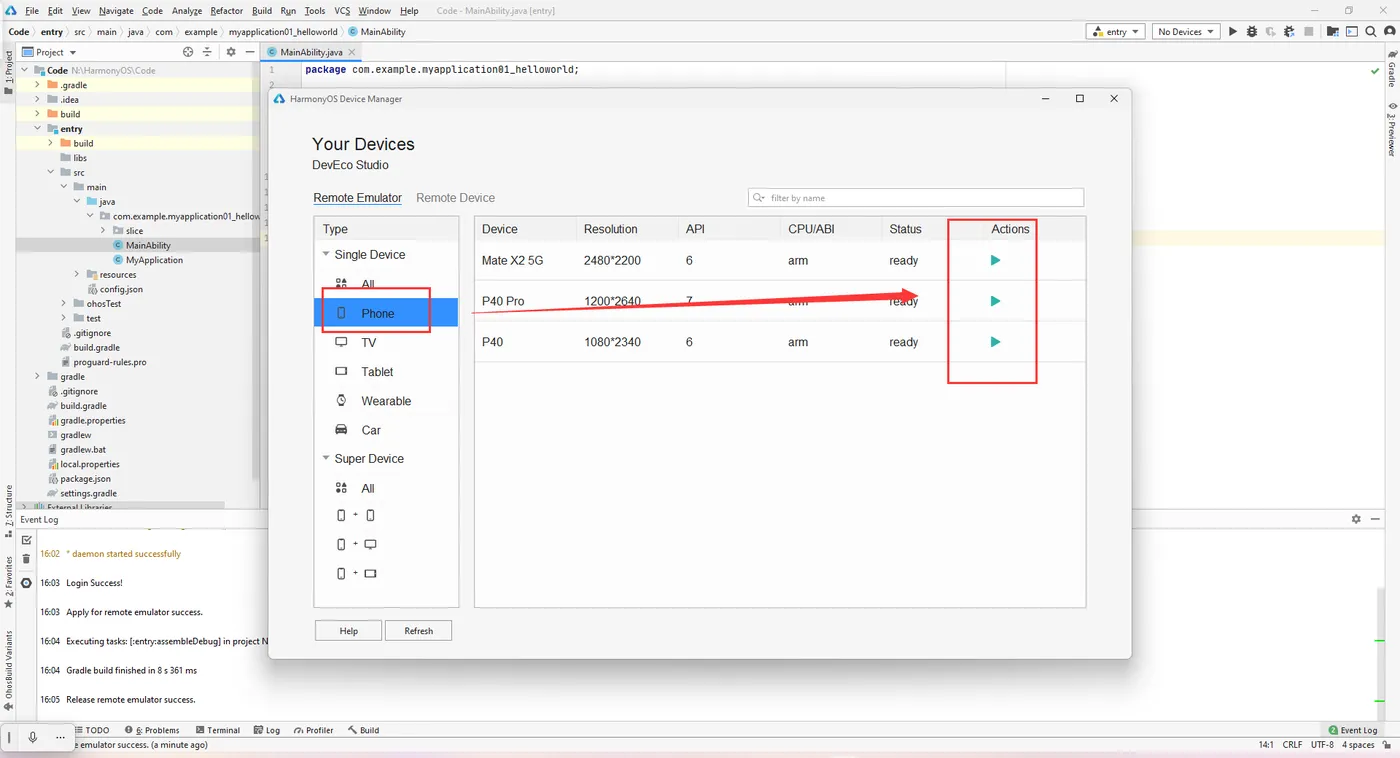The width and height of the screenshot is (1400, 758).
Task: Start the P40 Pro remote emulator
Action: click(994, 301)
